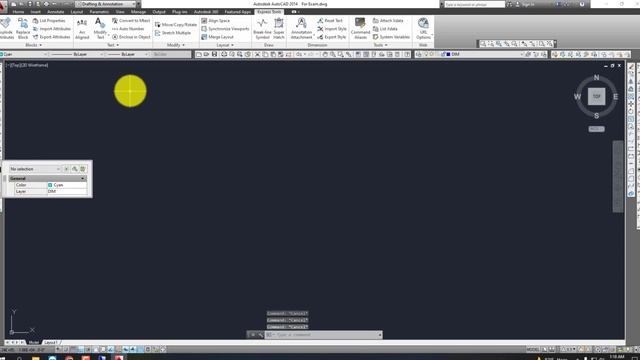This screenshot has height=360, width=640.
Task: Open the second ByLayer lineweight dropdown
Action: click(x=127, y=54)
